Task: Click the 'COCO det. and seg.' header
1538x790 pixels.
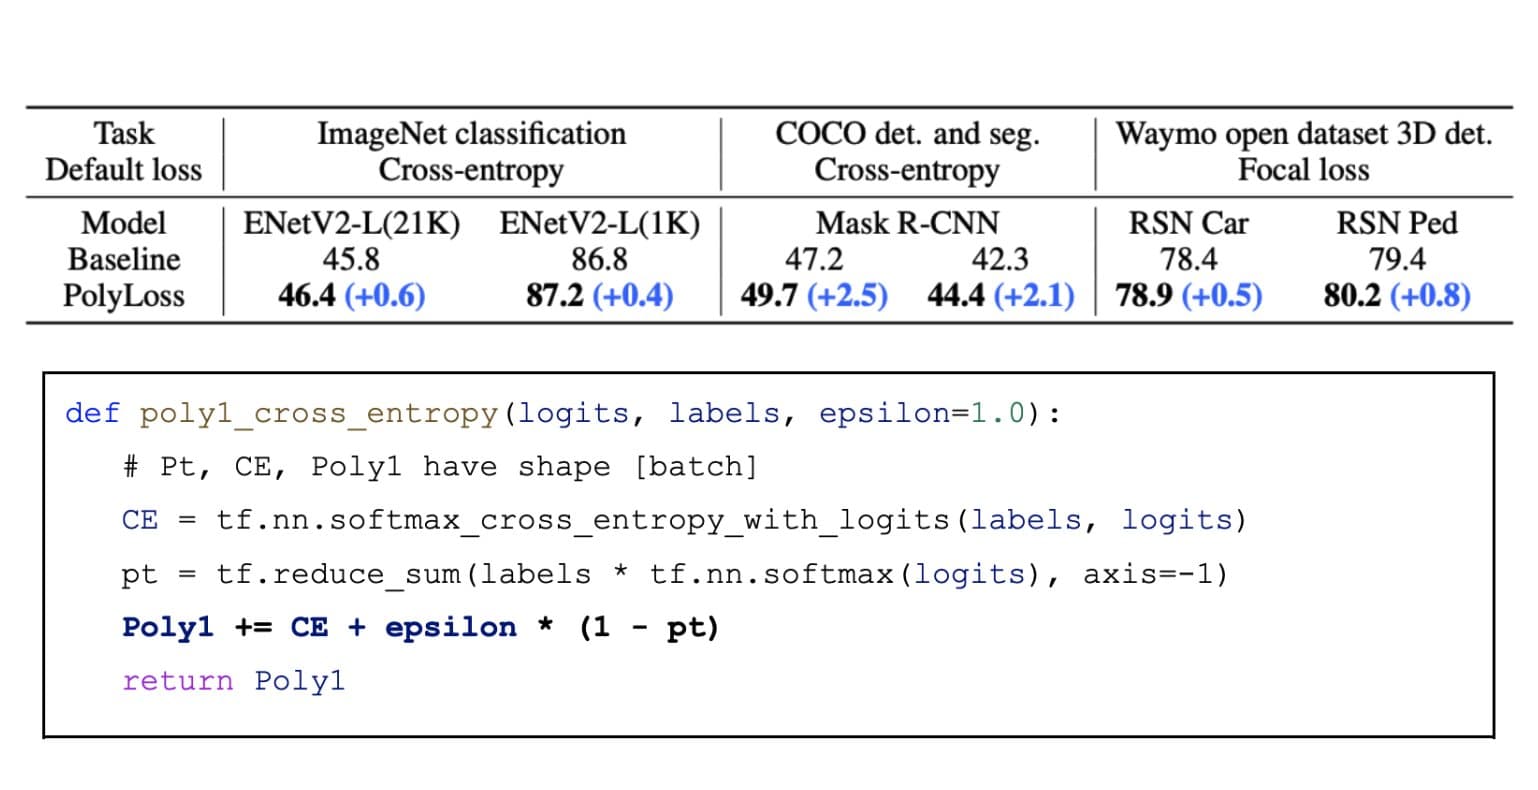Action: click(x=907, y=133)
